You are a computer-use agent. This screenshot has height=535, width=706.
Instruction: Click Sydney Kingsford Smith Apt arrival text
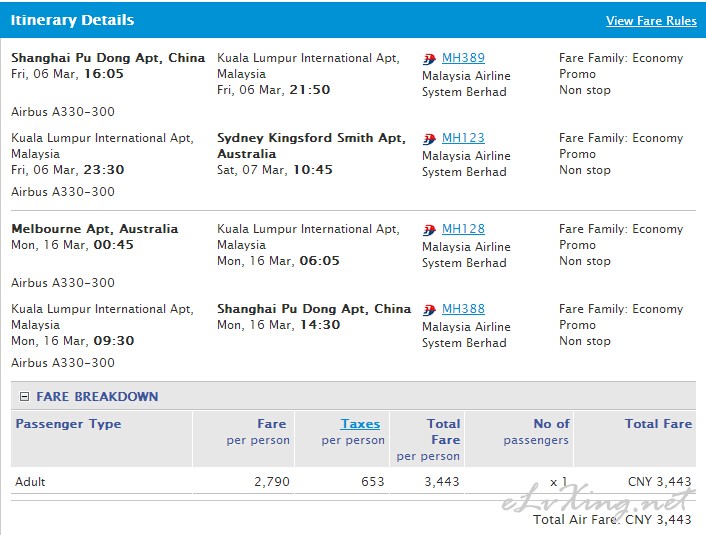coord(311,145)
